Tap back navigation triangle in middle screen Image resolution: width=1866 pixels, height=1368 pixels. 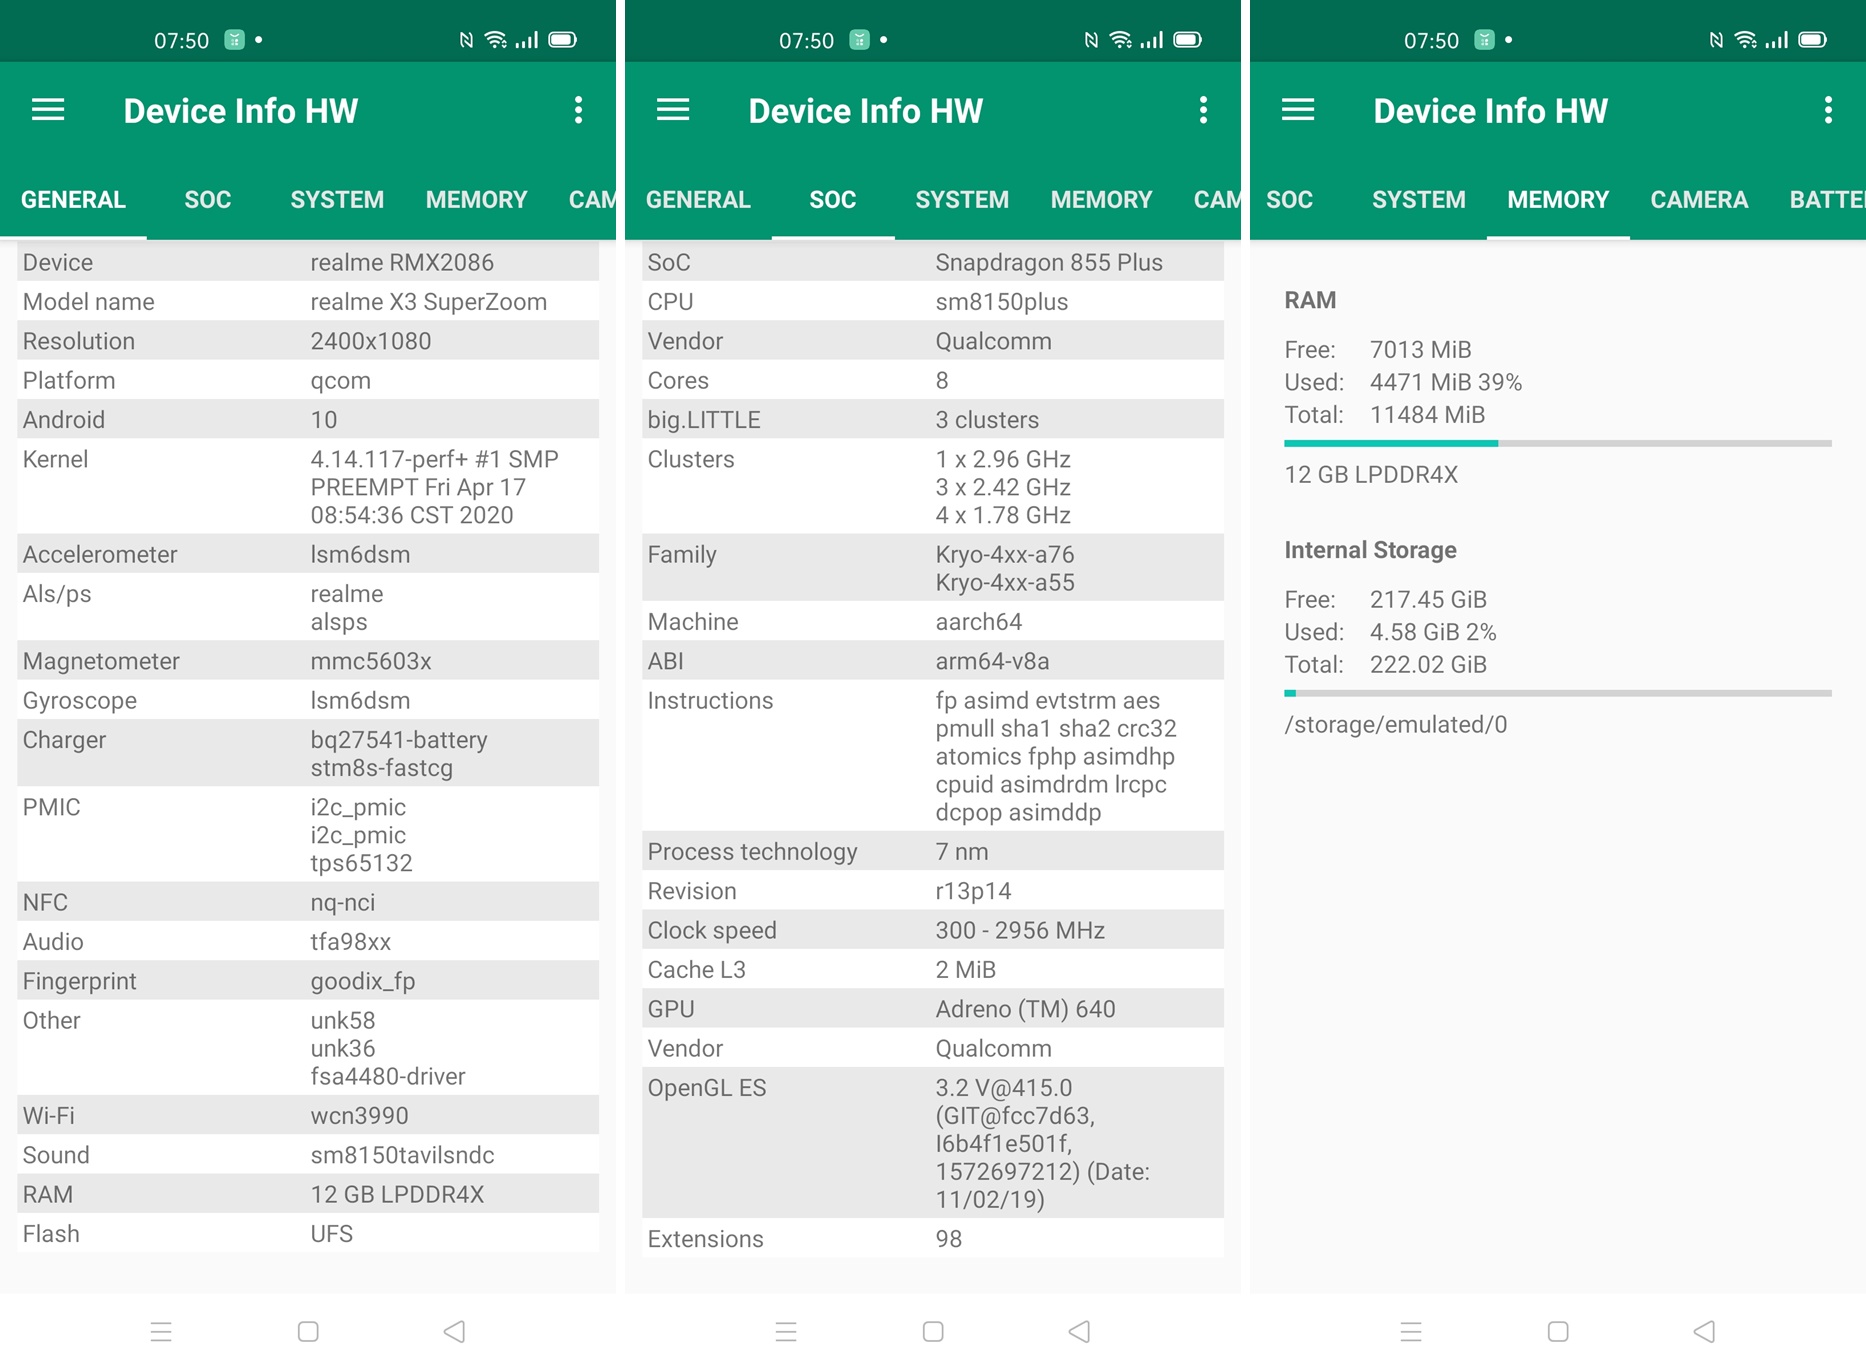point(1080,1331)
